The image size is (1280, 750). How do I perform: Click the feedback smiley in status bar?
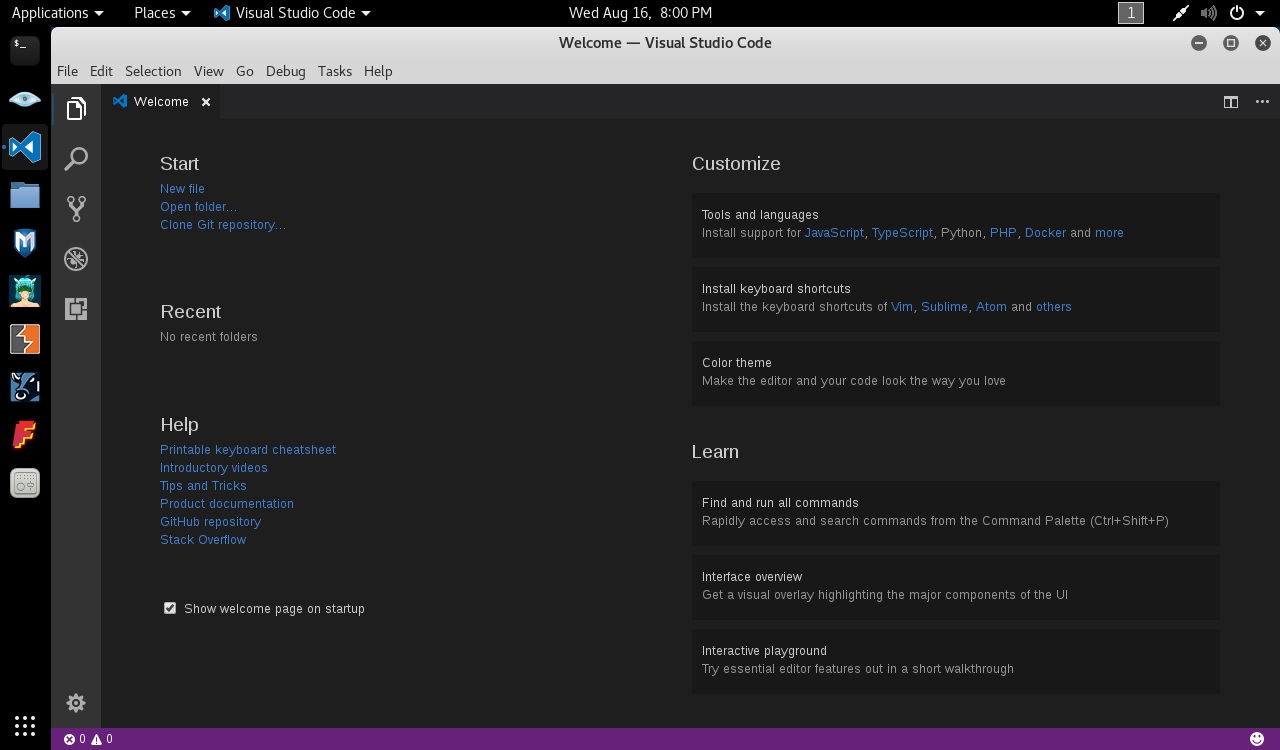[1257, 739]
